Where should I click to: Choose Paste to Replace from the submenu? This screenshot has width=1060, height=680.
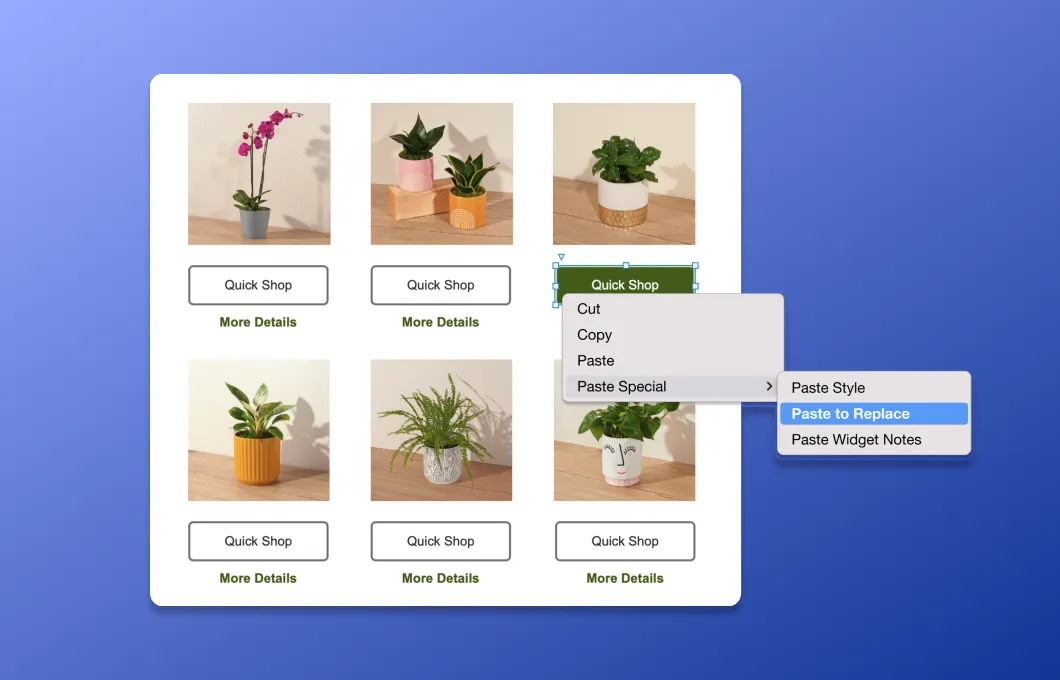coord(850,413)
